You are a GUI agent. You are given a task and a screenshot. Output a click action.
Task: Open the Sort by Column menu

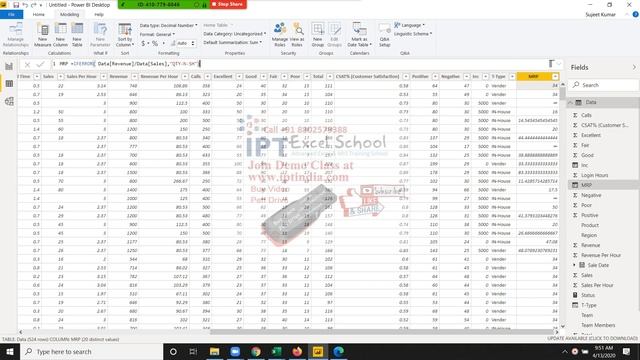point(125,35)
